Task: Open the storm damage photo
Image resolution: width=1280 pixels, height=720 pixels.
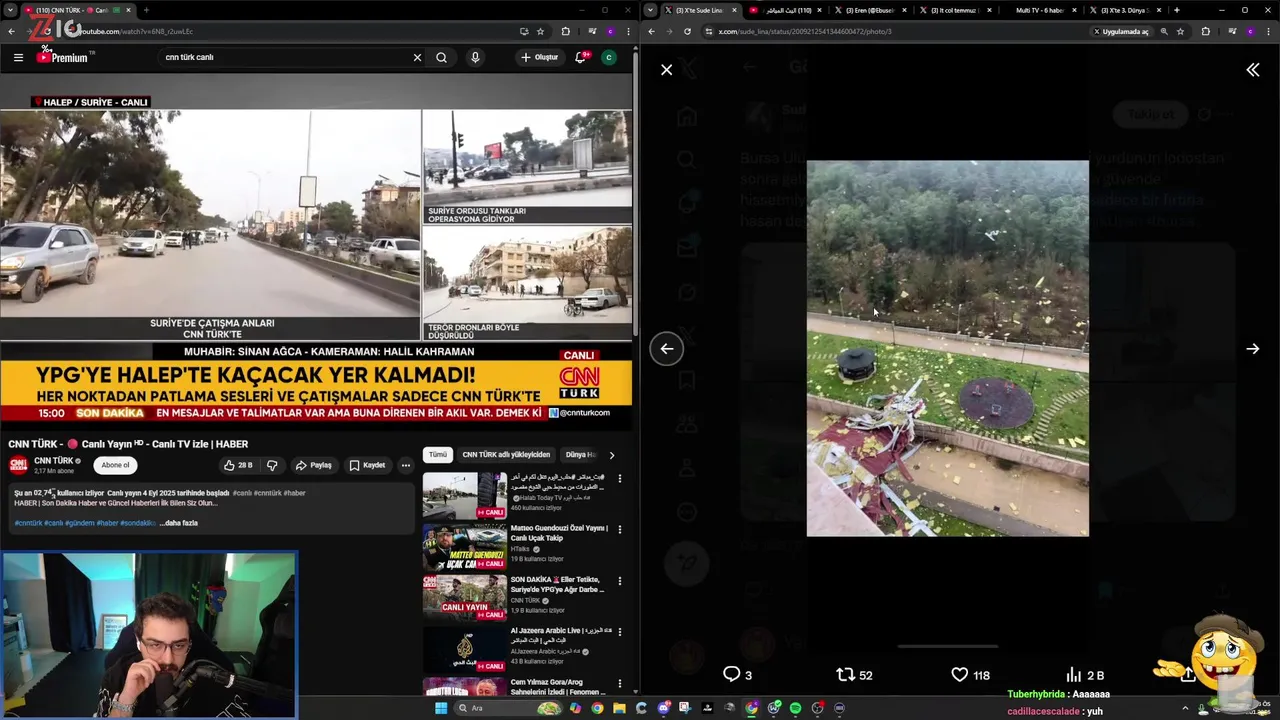Action: coord(948,348)
